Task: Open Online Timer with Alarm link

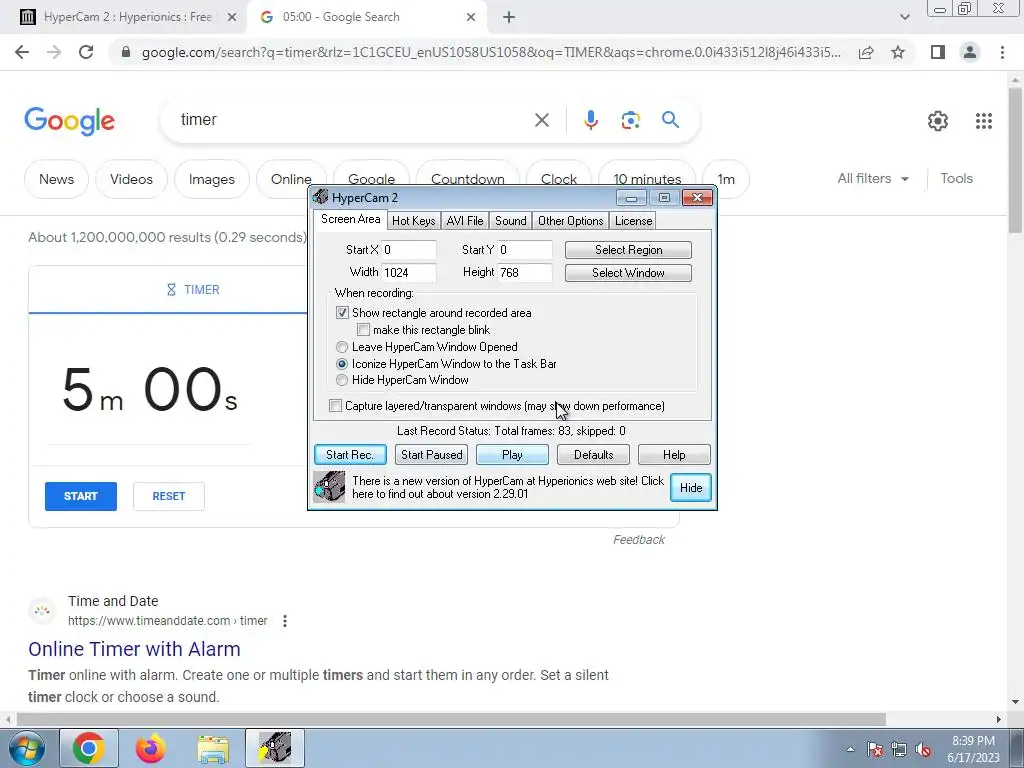Action: coord(135,649)
